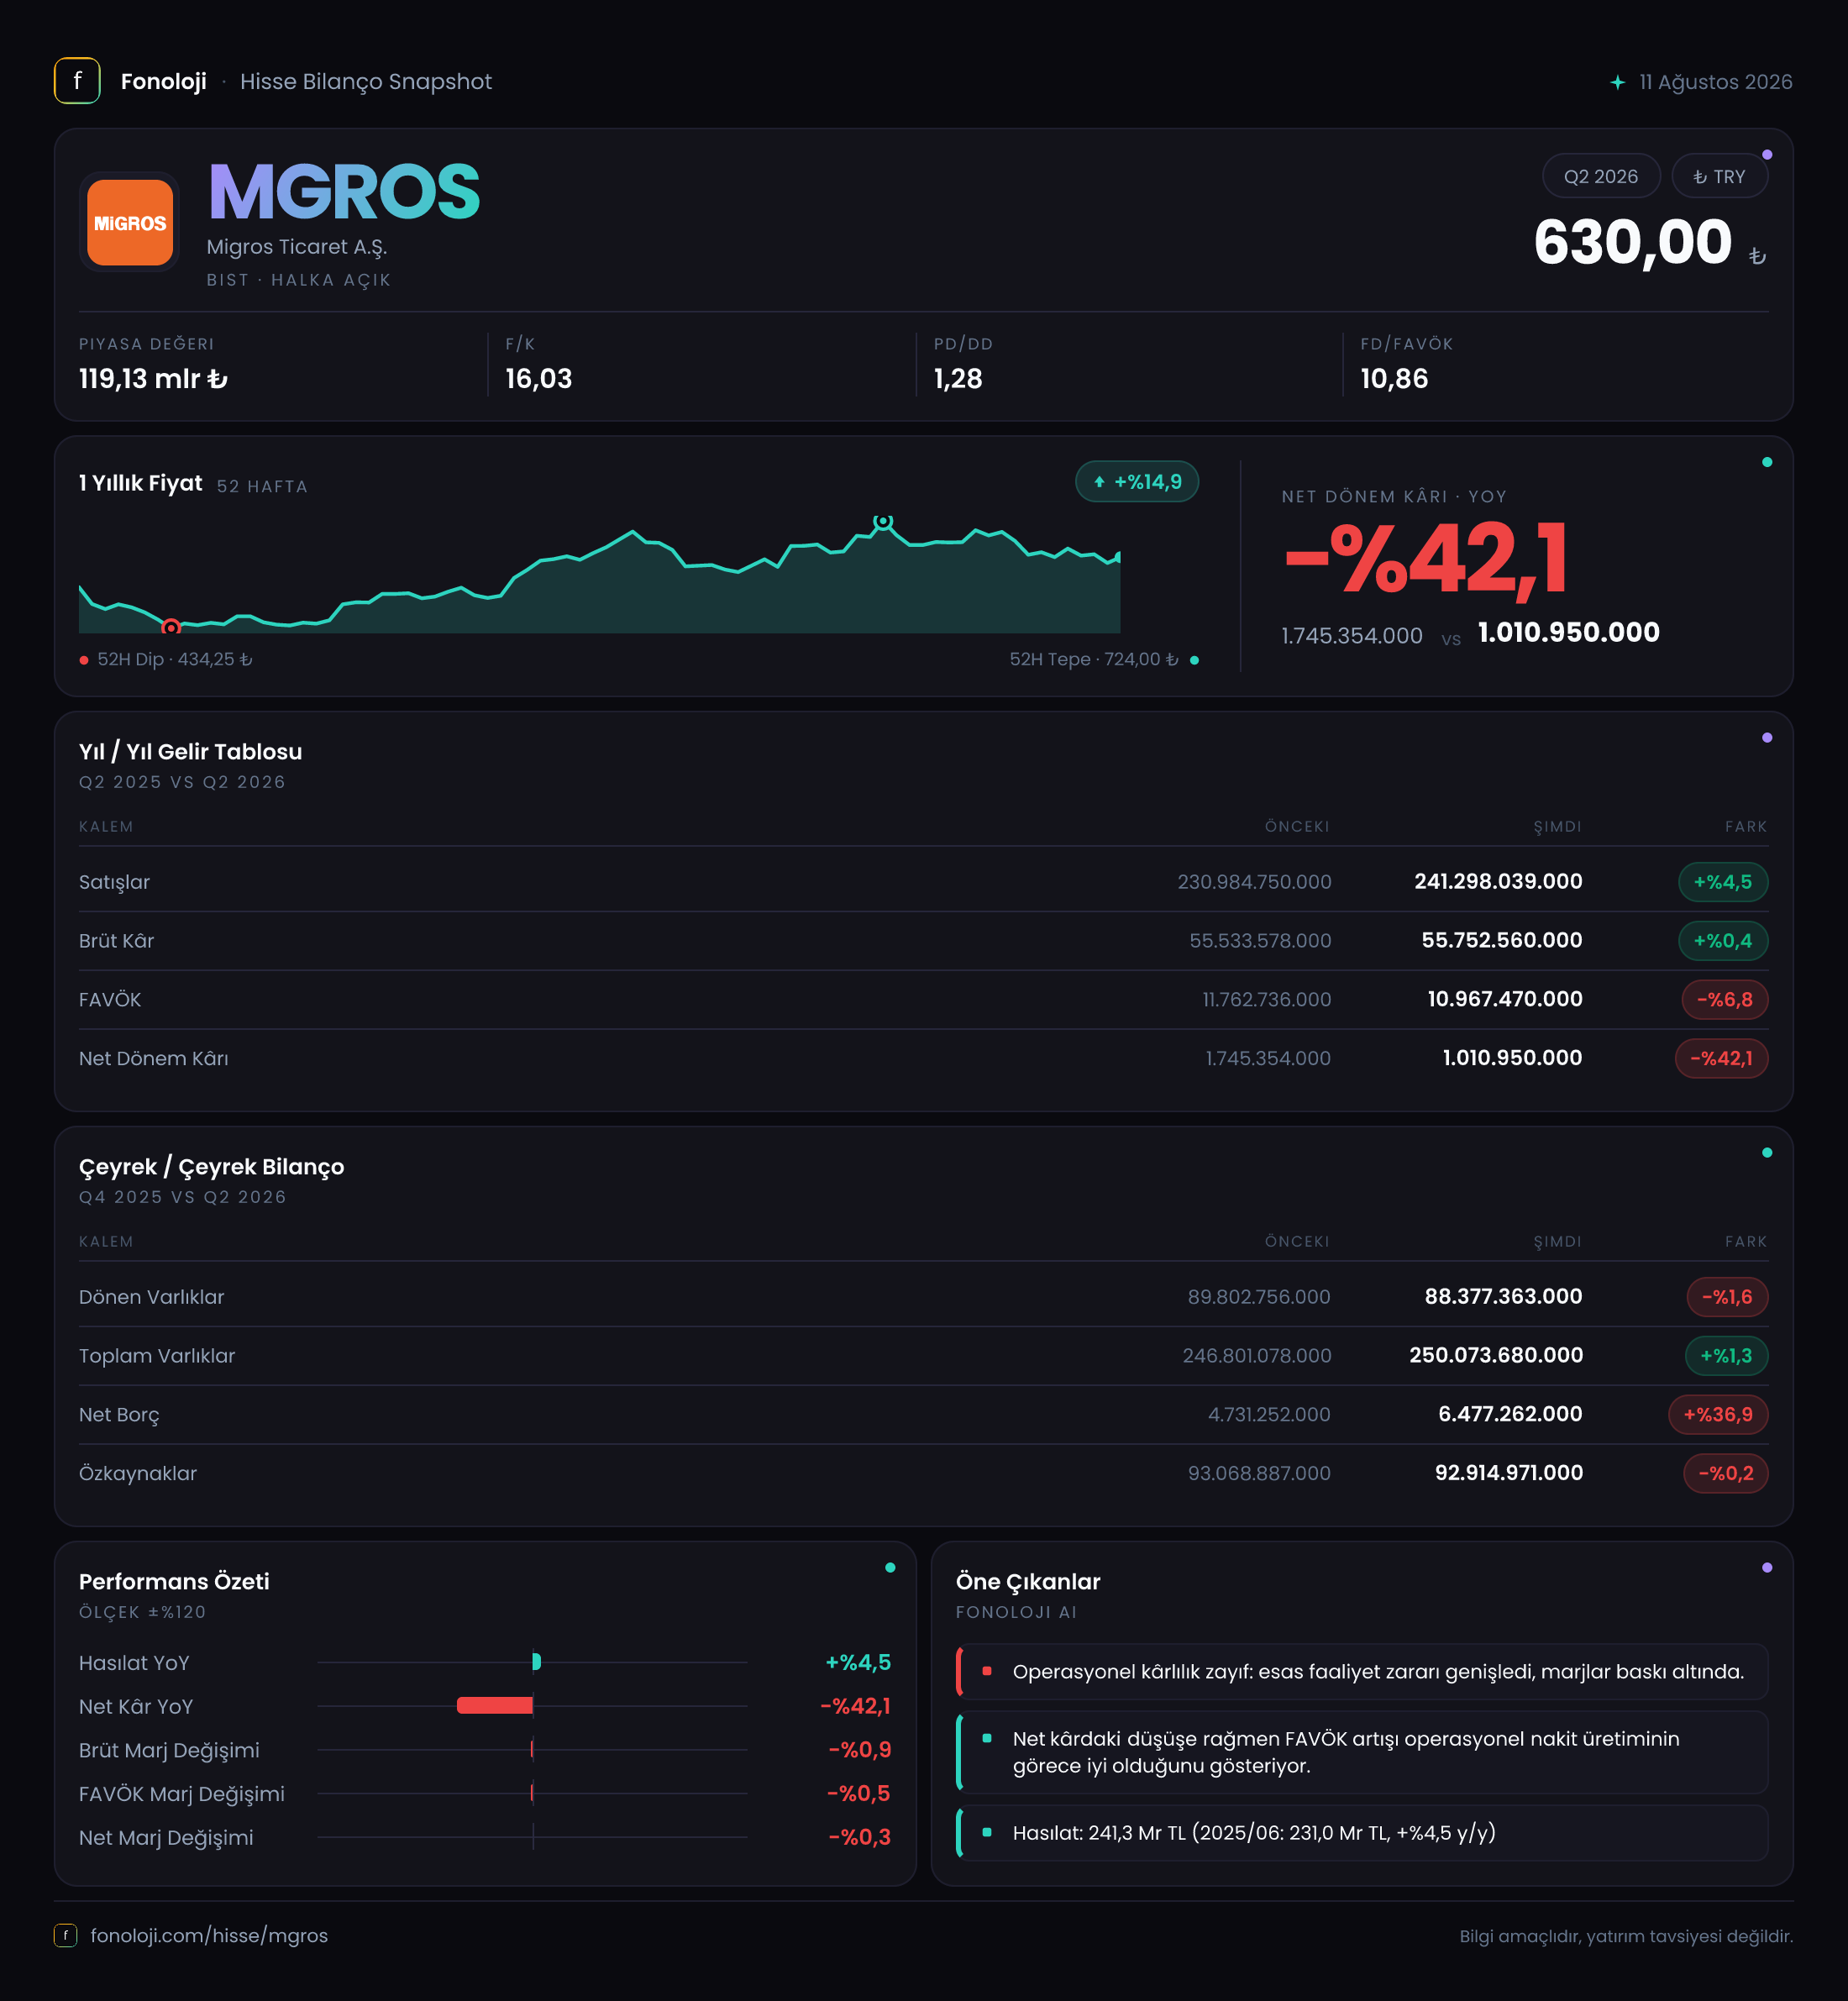This screenshot has height=2001, width=1848.
Task: Click the Net Borç +%36,9 badge
Action: [1718, 1415]
